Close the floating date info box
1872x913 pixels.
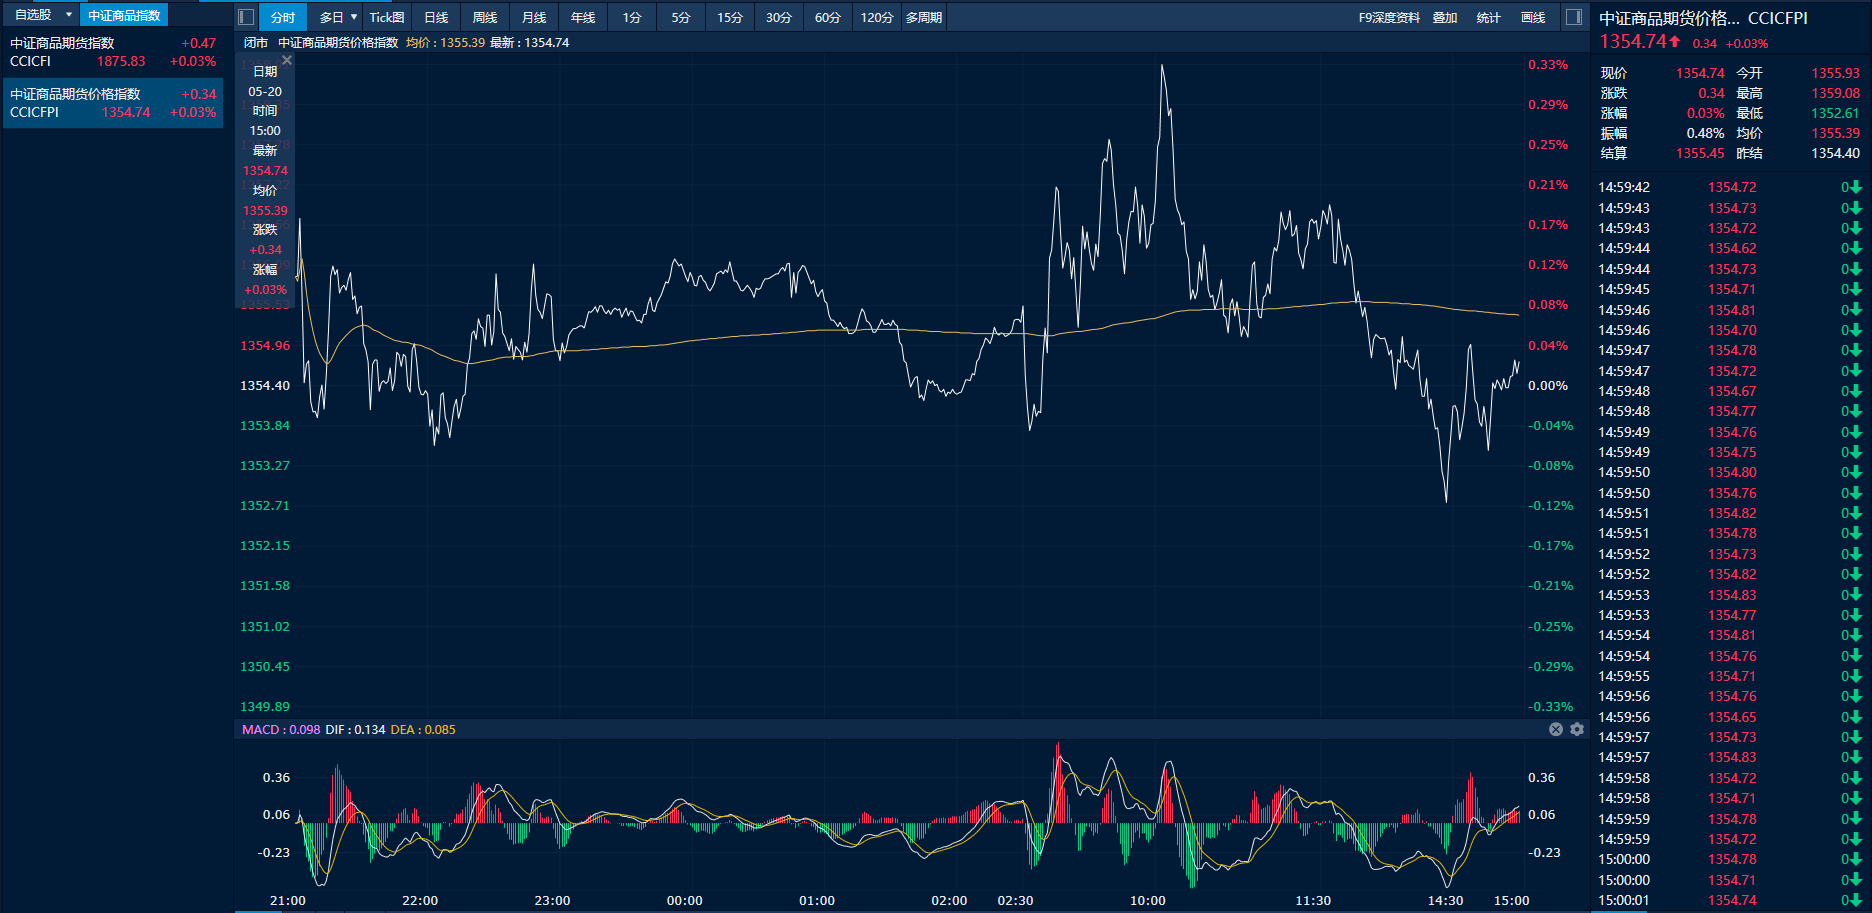pos(287,60)
